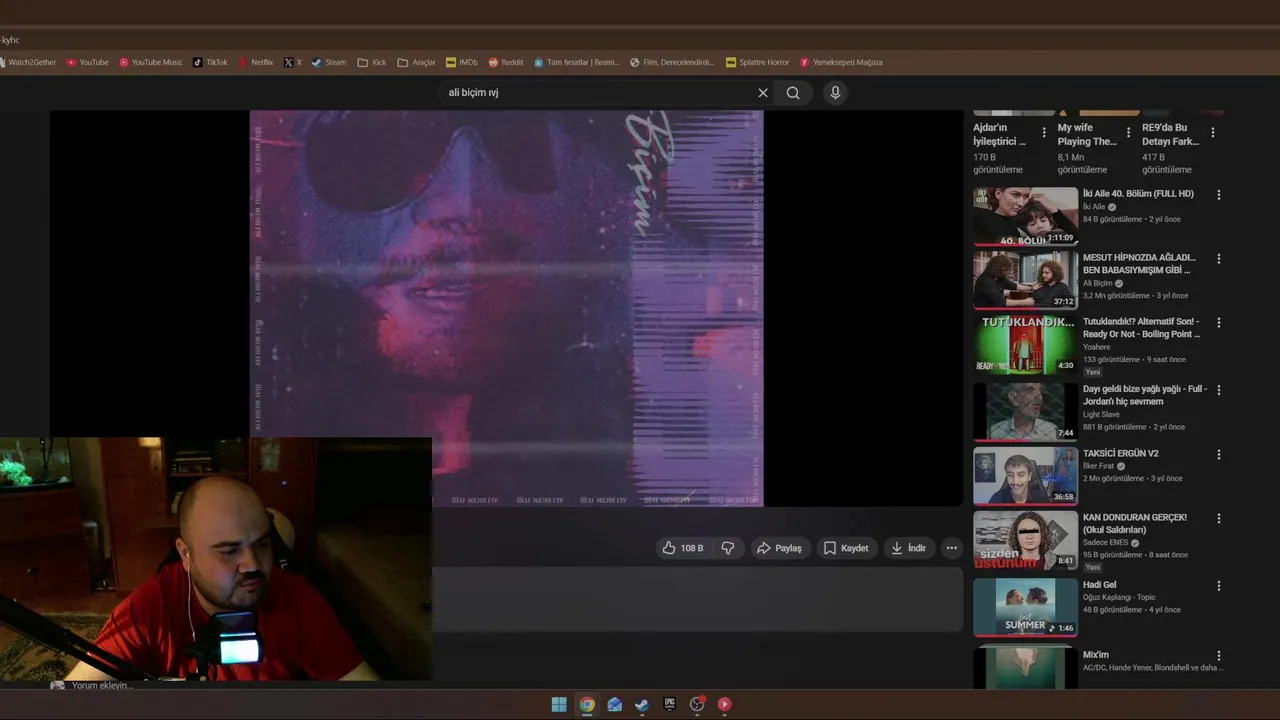Open options menu for 'Hadi Gel' video
This screenshot has height=720, width=1280.
1218,586
